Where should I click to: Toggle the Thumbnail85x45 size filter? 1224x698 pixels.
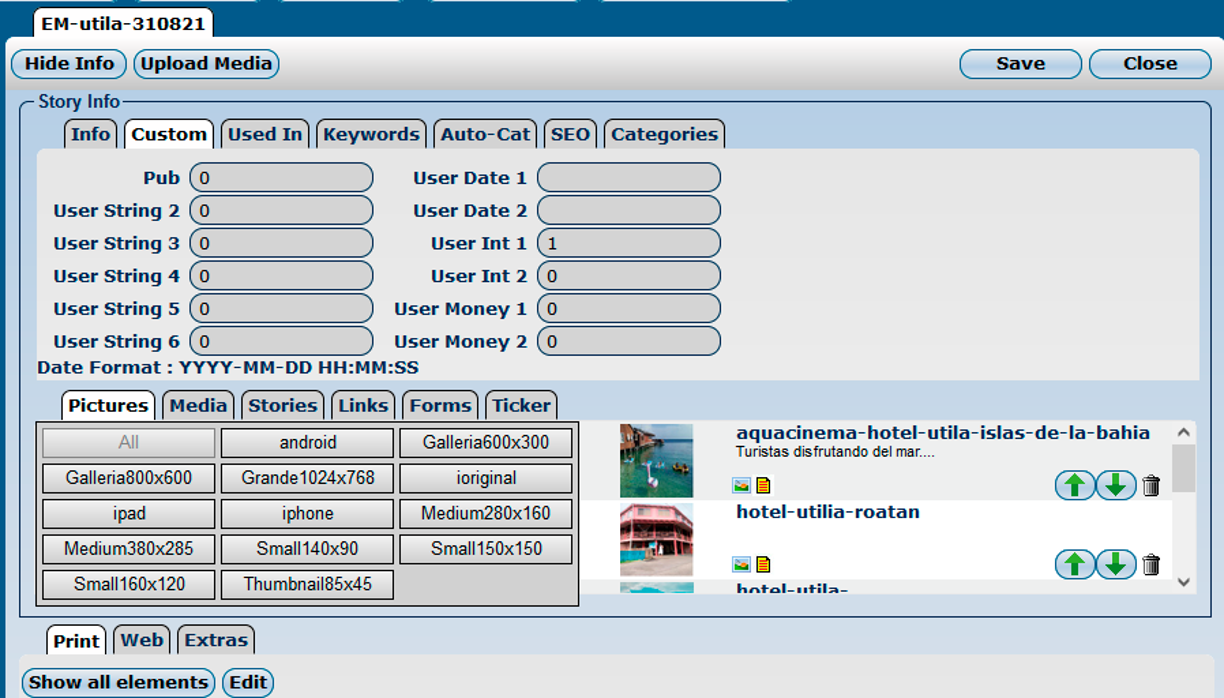(x=307, y=584)
